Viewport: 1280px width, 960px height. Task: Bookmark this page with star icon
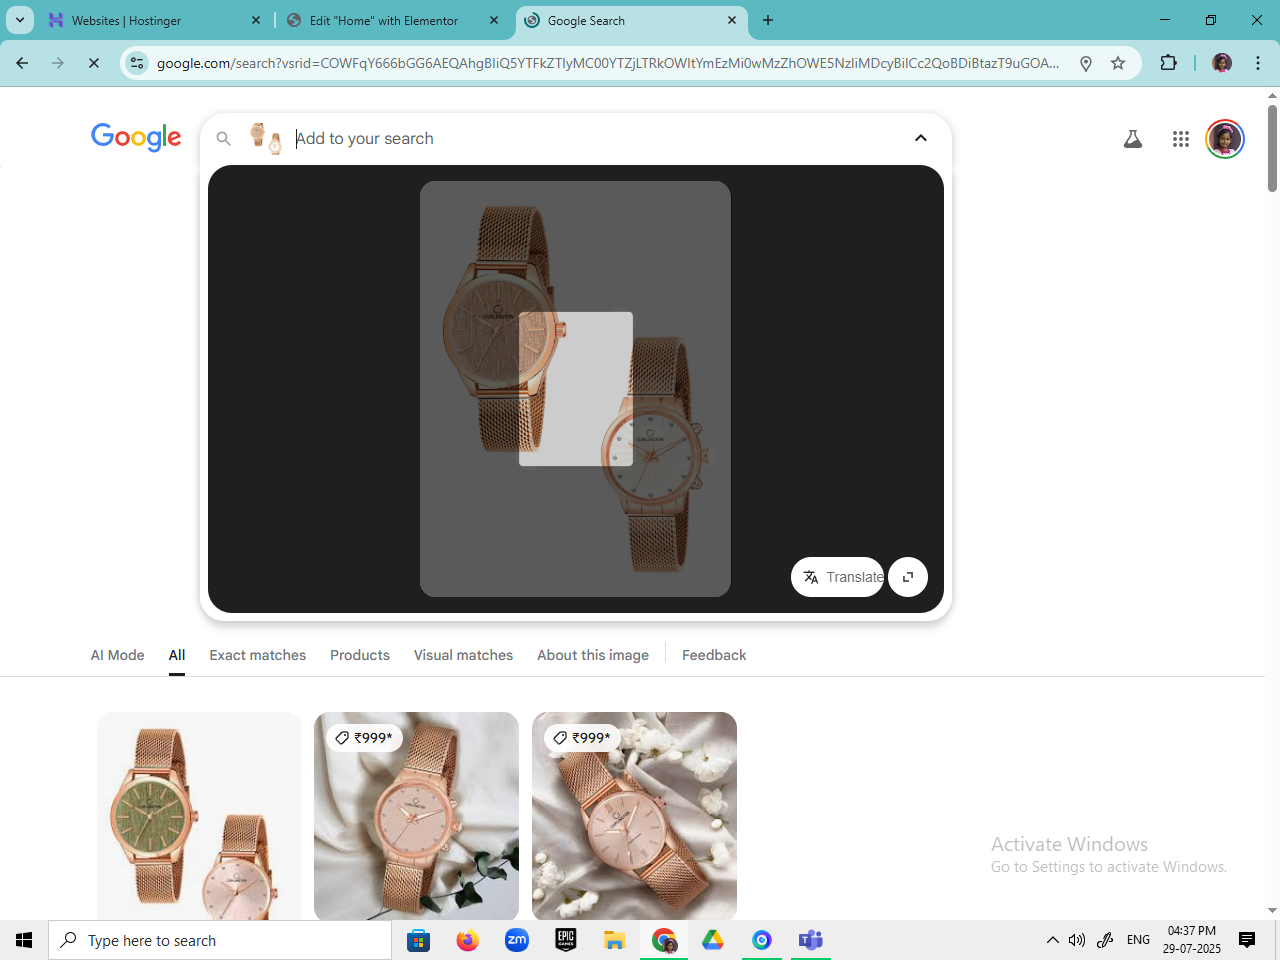click(1118, 63)
